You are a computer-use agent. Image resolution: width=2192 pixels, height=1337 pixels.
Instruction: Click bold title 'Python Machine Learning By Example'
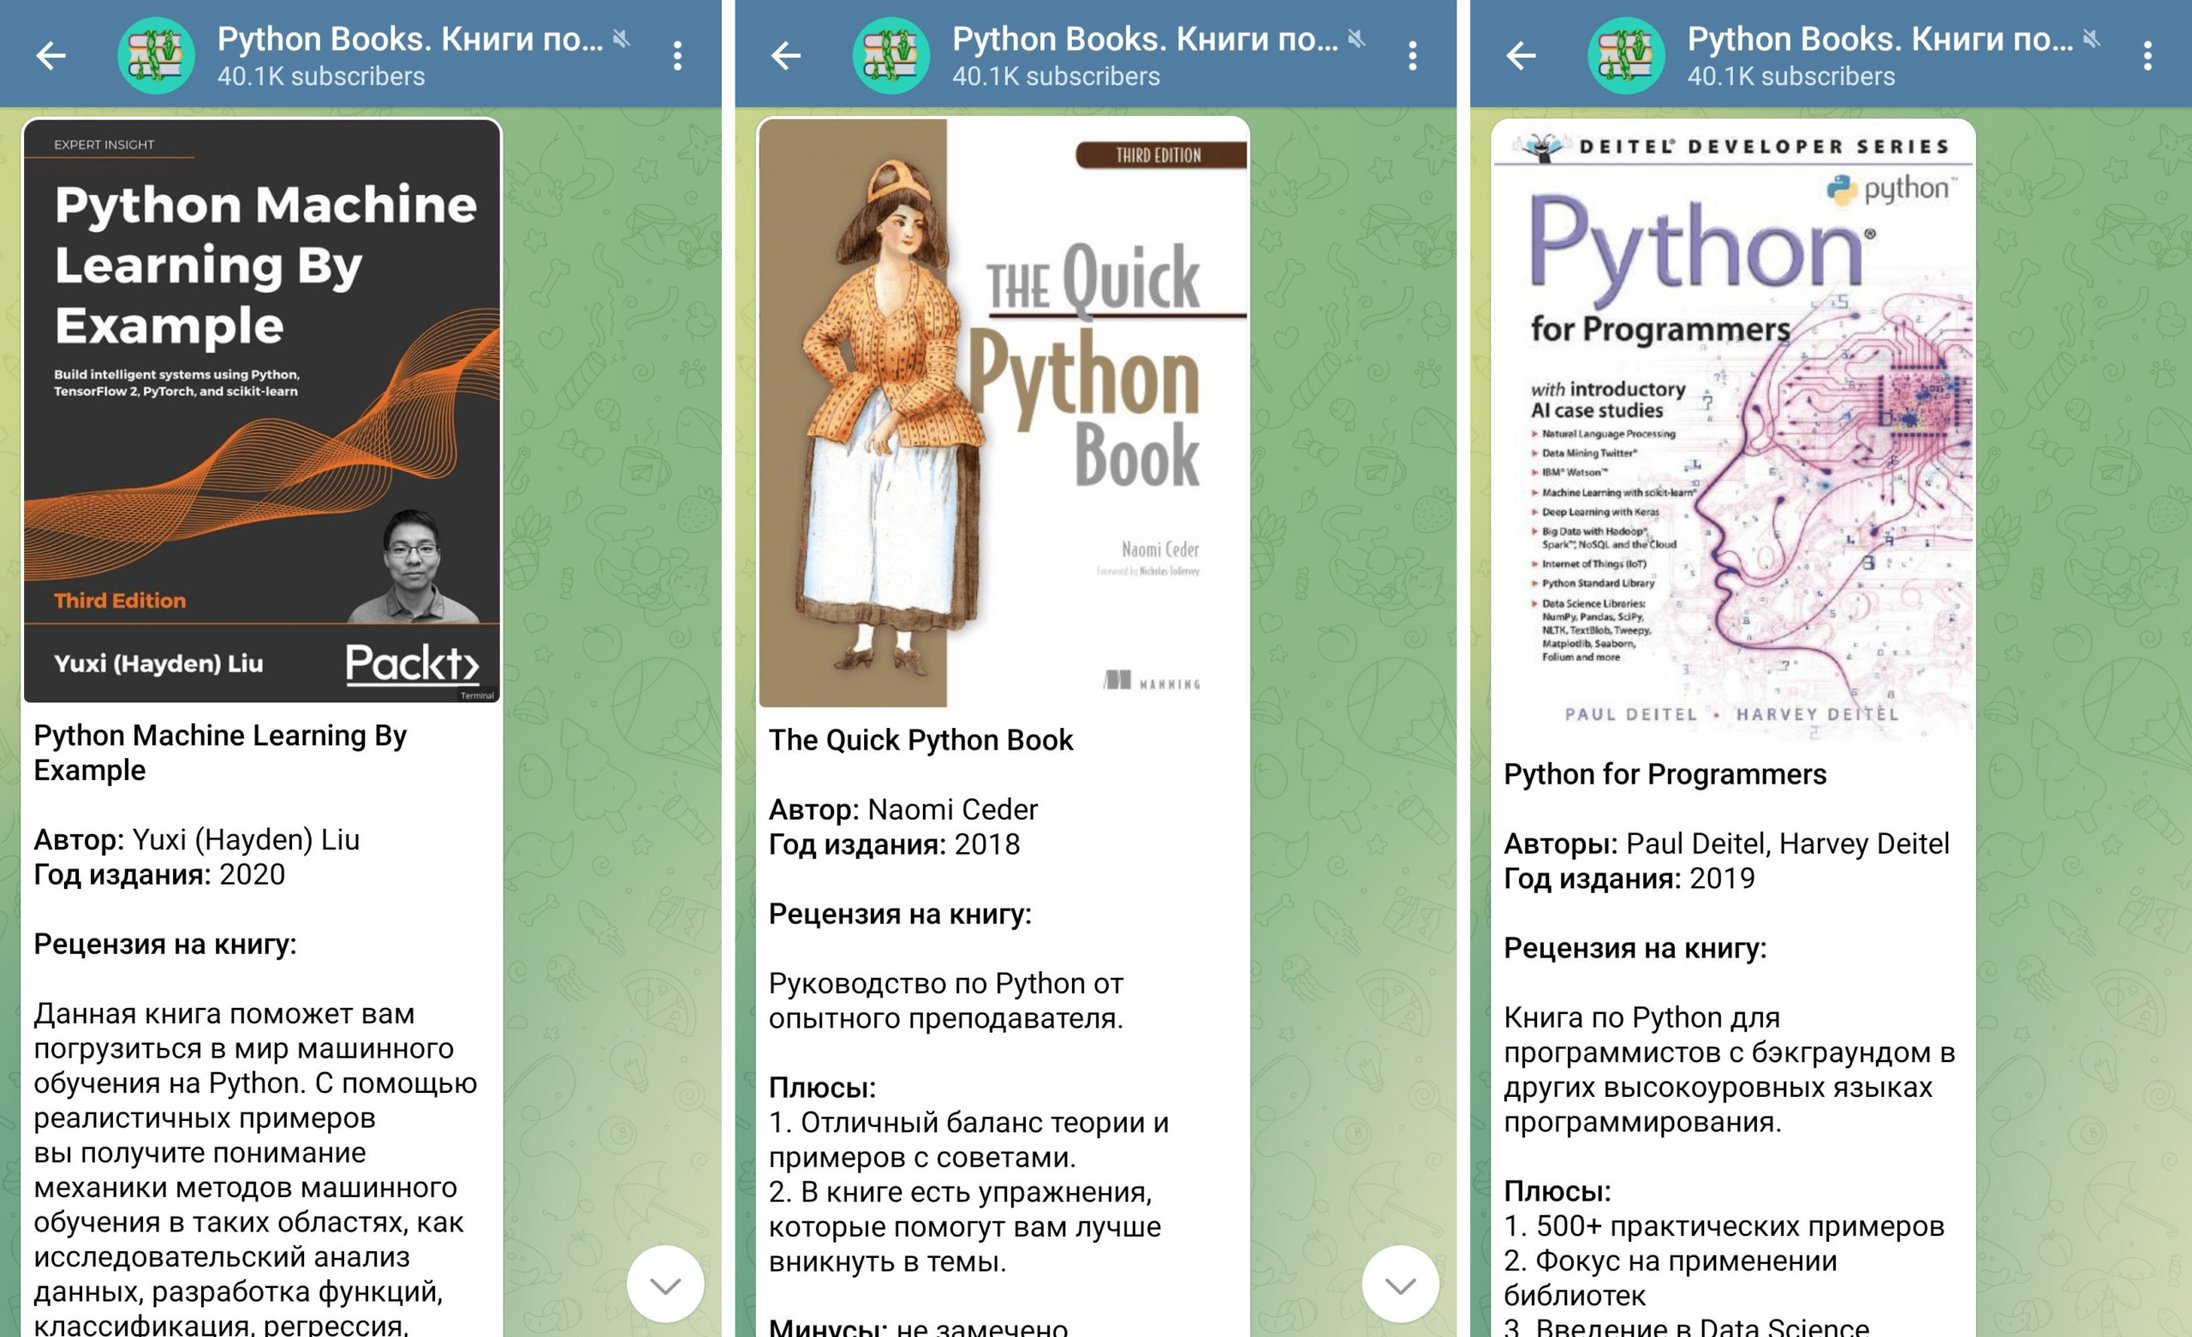click(220, 752)
